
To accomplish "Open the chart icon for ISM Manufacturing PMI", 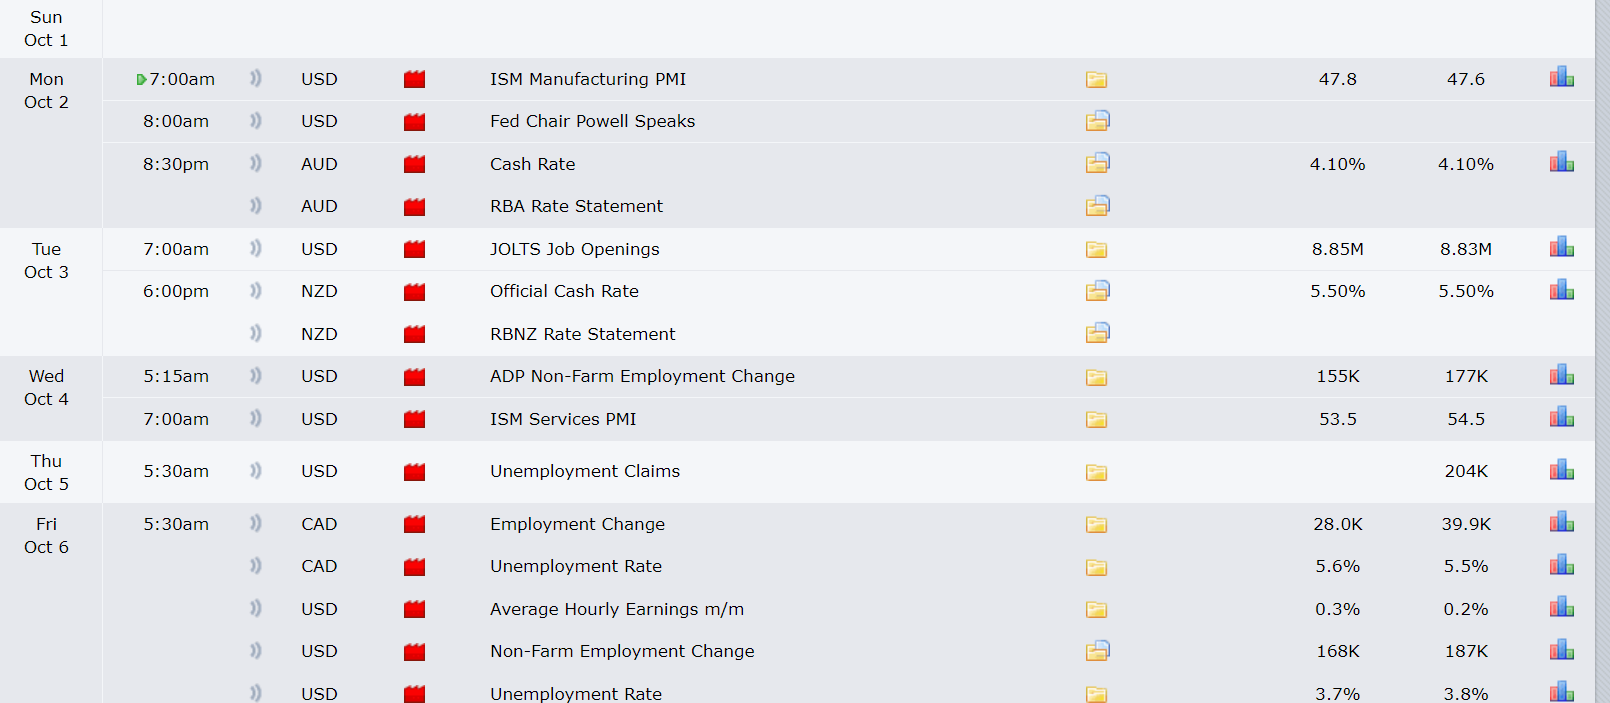I will click(1561, 78).
